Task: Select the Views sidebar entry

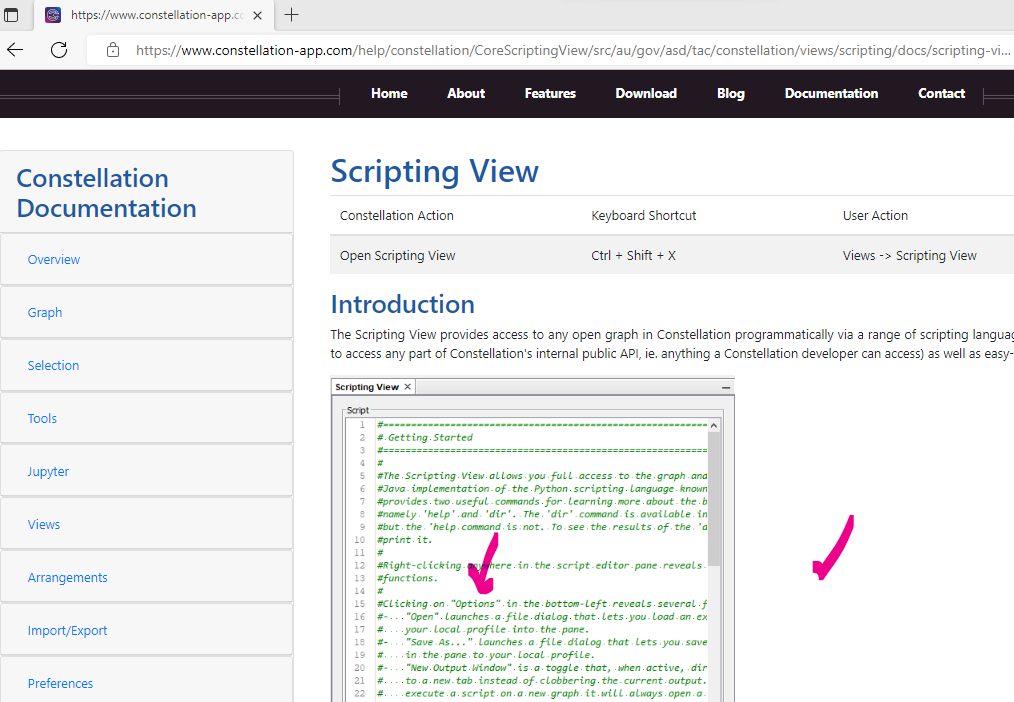Action: [43, 524]
